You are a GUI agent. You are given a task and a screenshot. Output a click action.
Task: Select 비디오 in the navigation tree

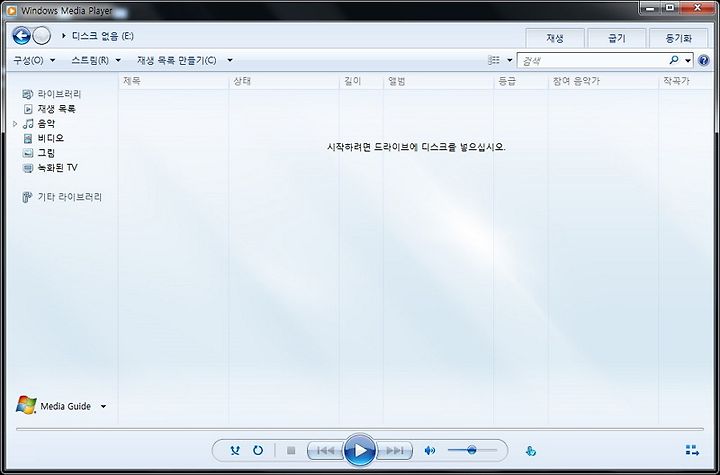pos(51,138)
